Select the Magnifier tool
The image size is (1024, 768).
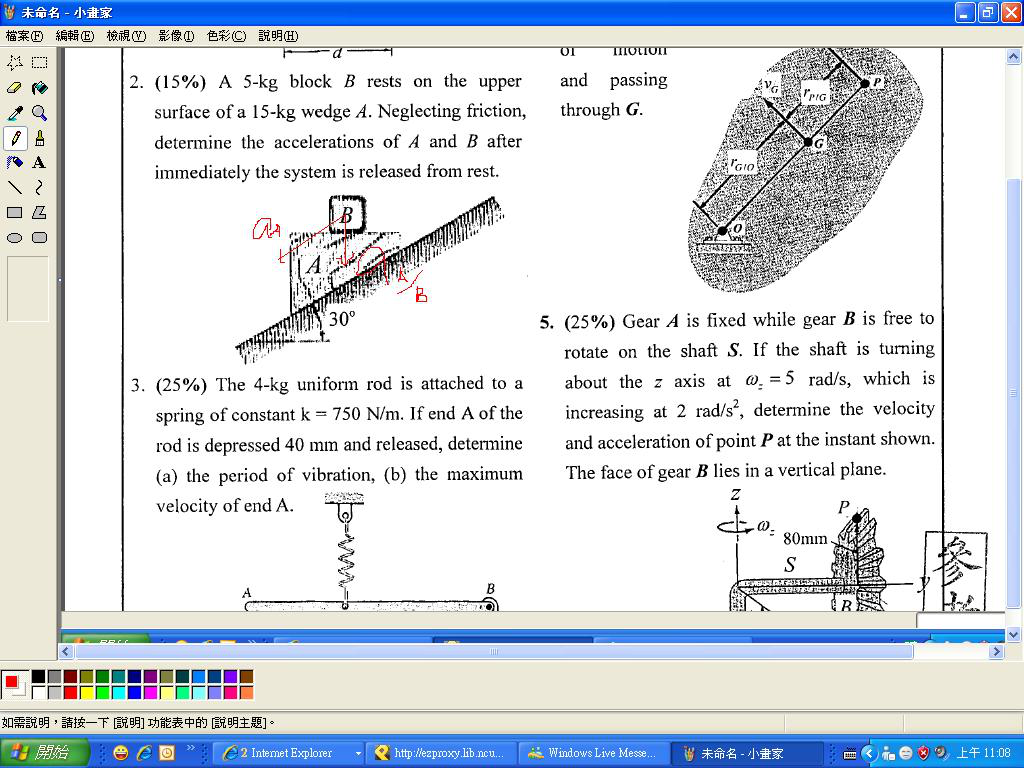pos(39,113)
